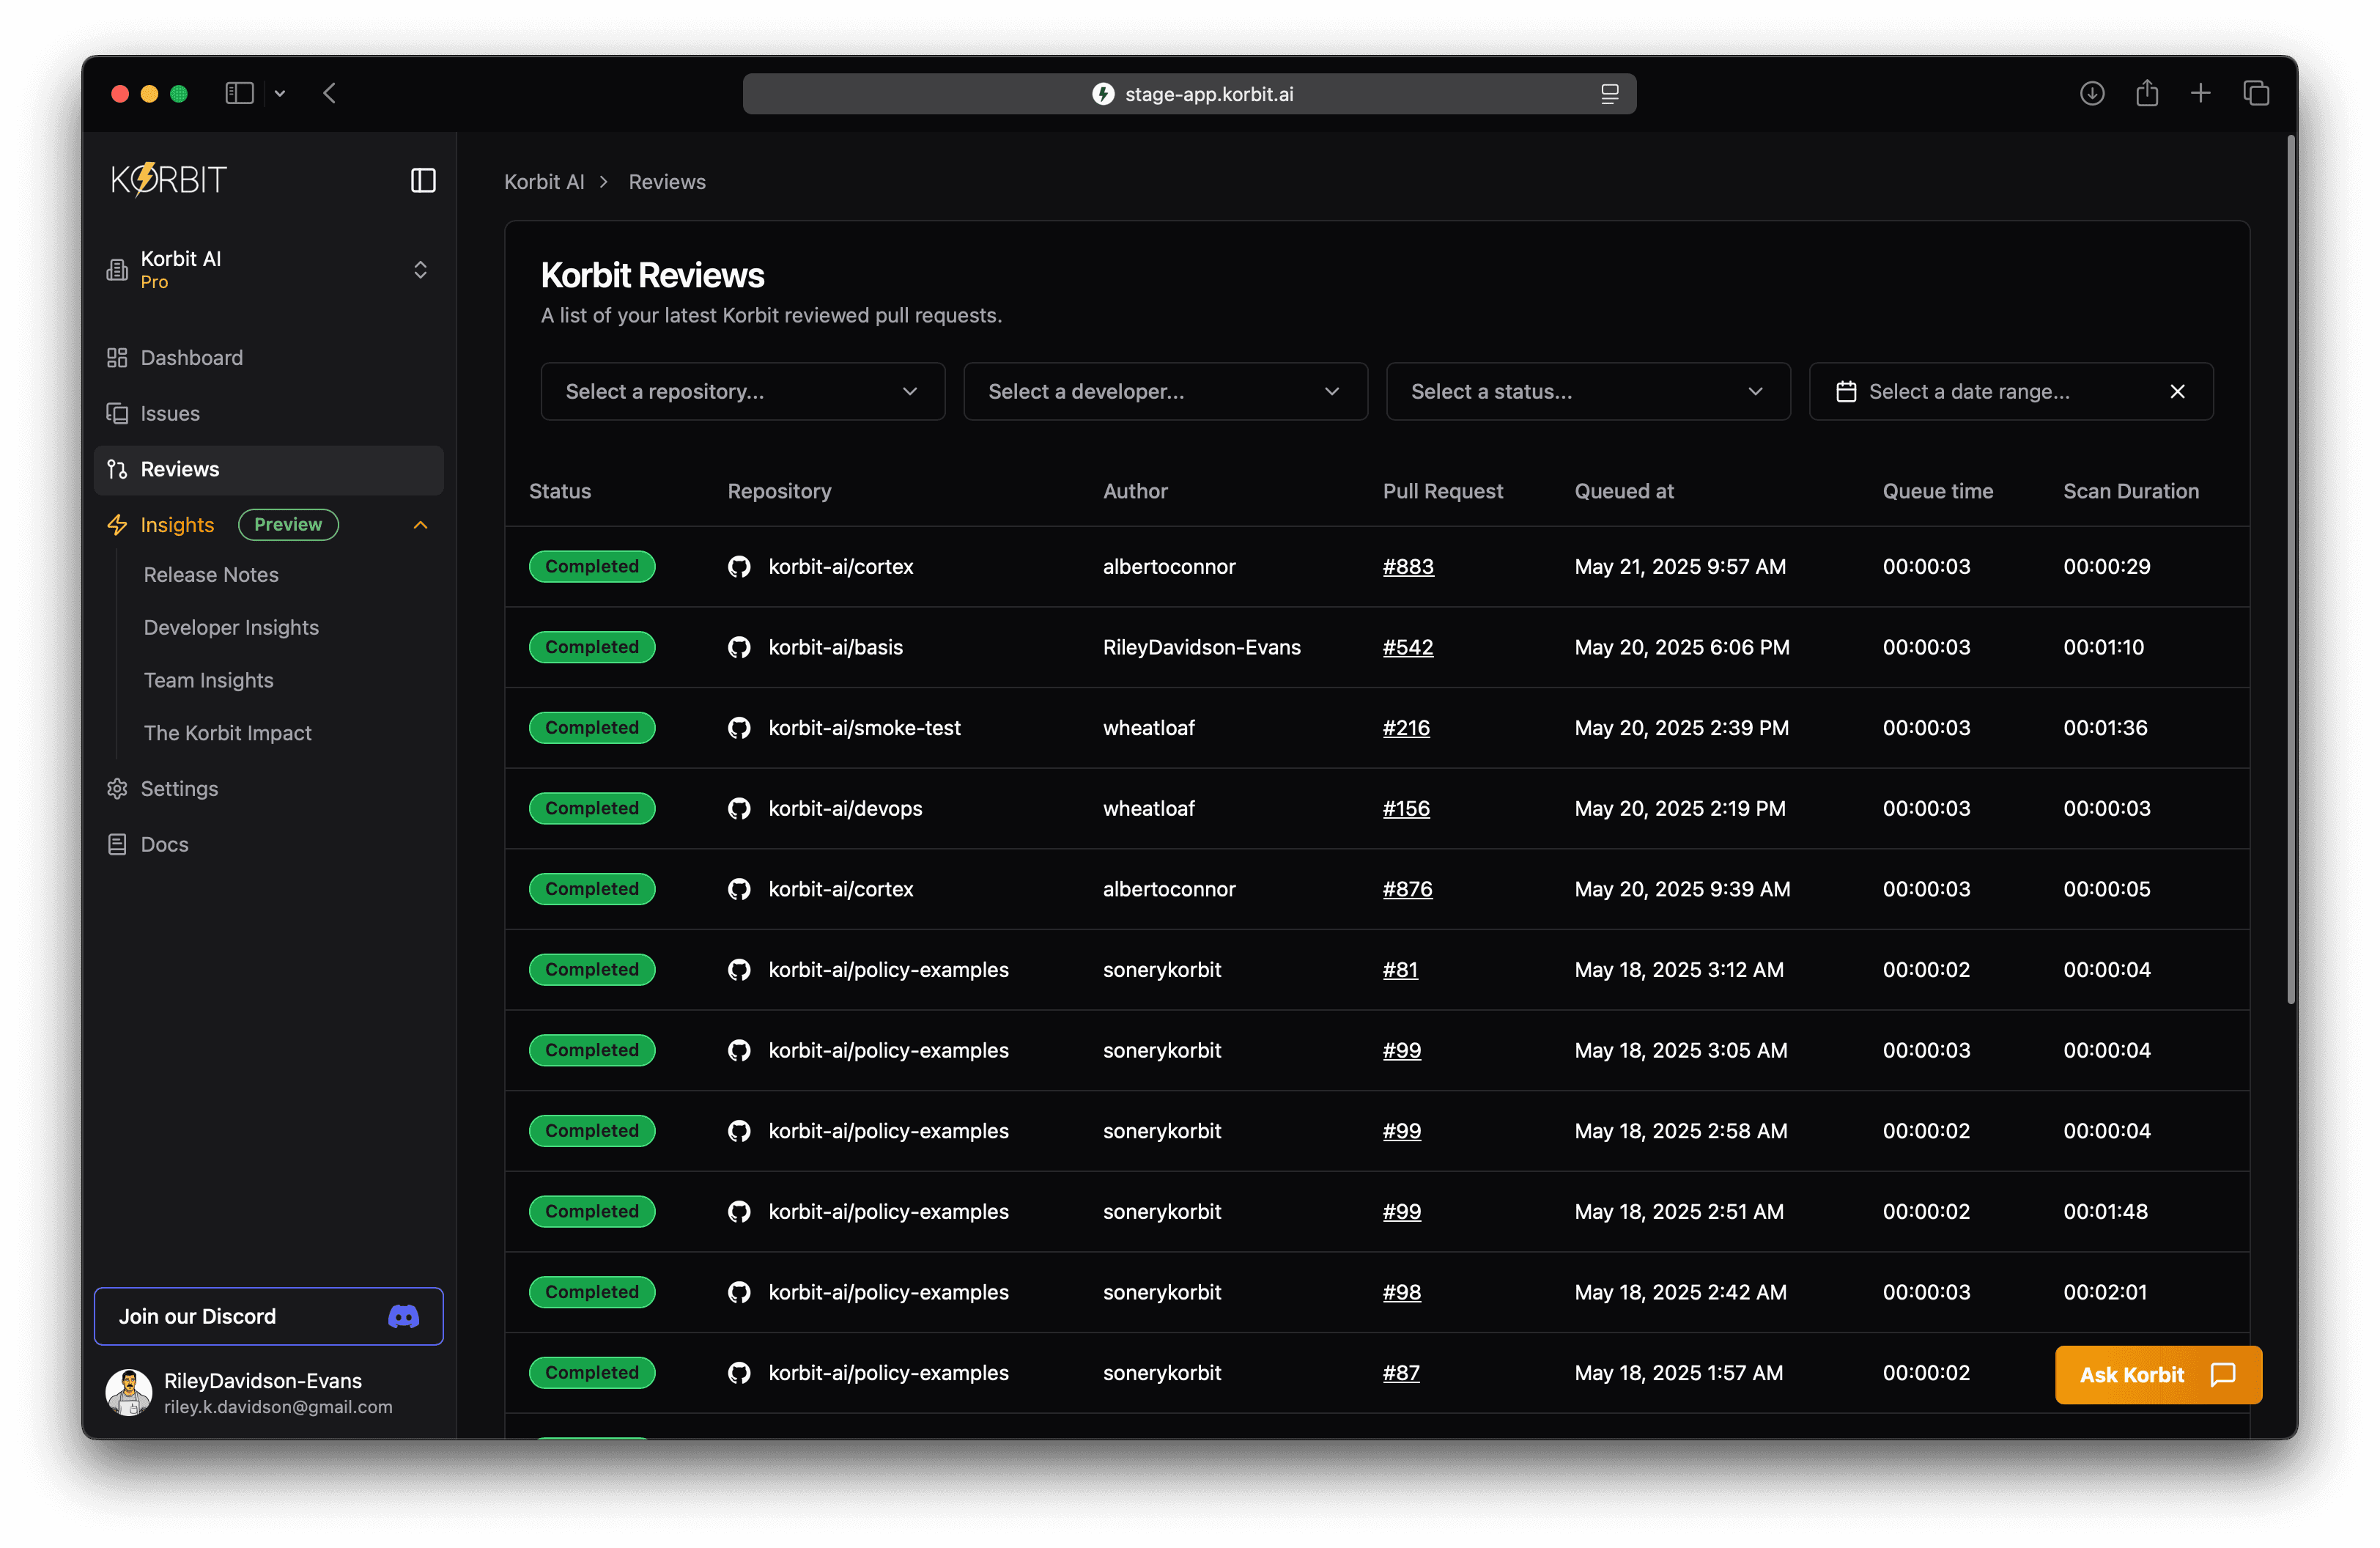
Task: Click the Queued at column header
Action: tap(1624, 491)
